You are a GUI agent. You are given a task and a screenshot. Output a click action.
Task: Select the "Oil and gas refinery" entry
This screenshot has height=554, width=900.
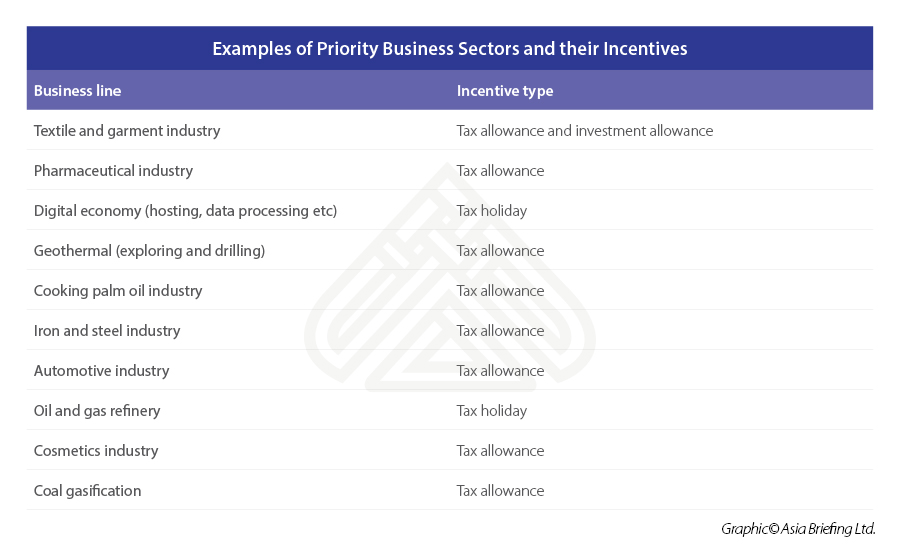[x=97, y=411]
